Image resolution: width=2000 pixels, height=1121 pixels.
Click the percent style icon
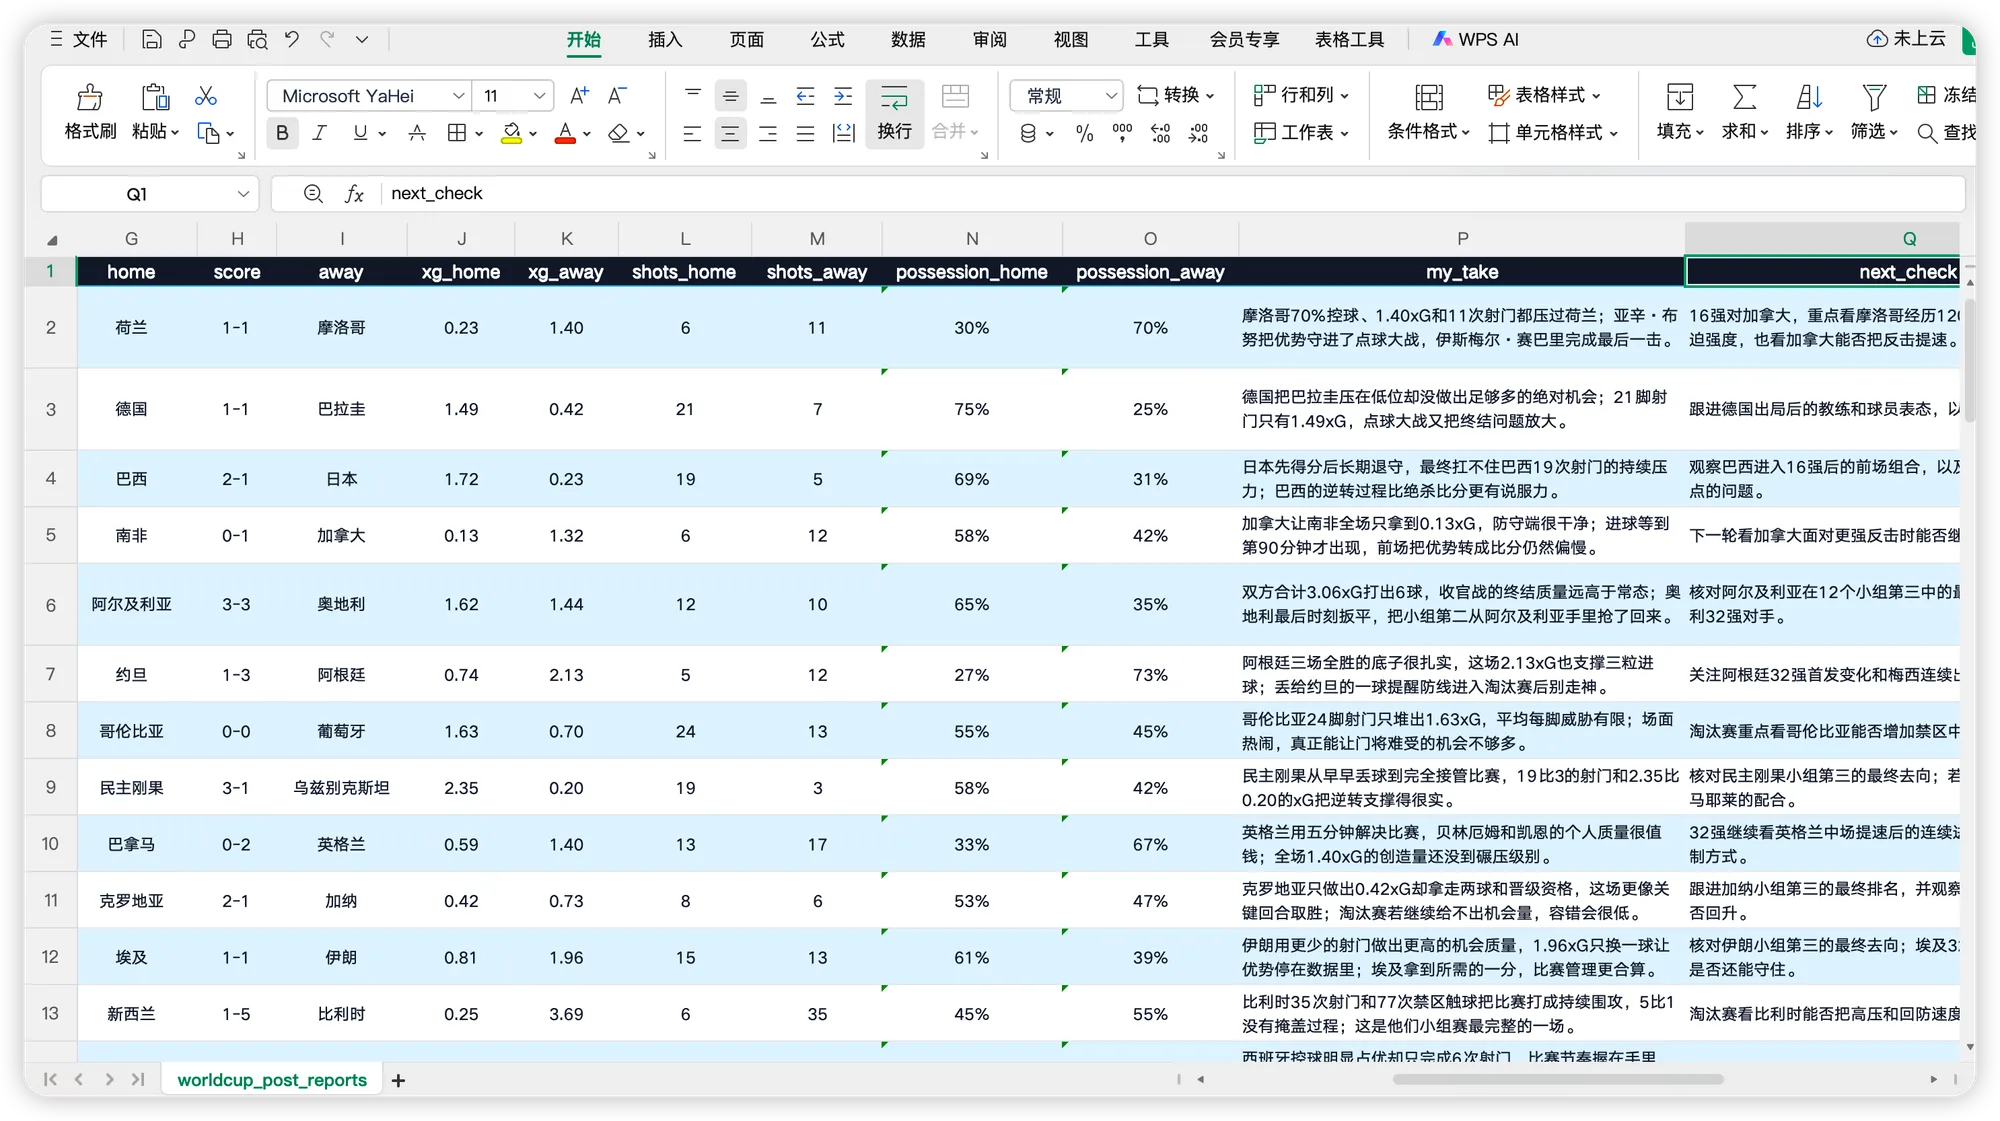1085,133
